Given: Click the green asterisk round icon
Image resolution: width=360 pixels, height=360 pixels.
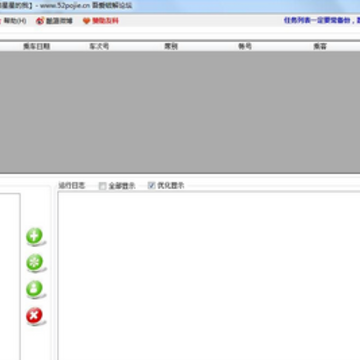Looking at the screenshot, I should pyautogui.click(x=35, y=262).
